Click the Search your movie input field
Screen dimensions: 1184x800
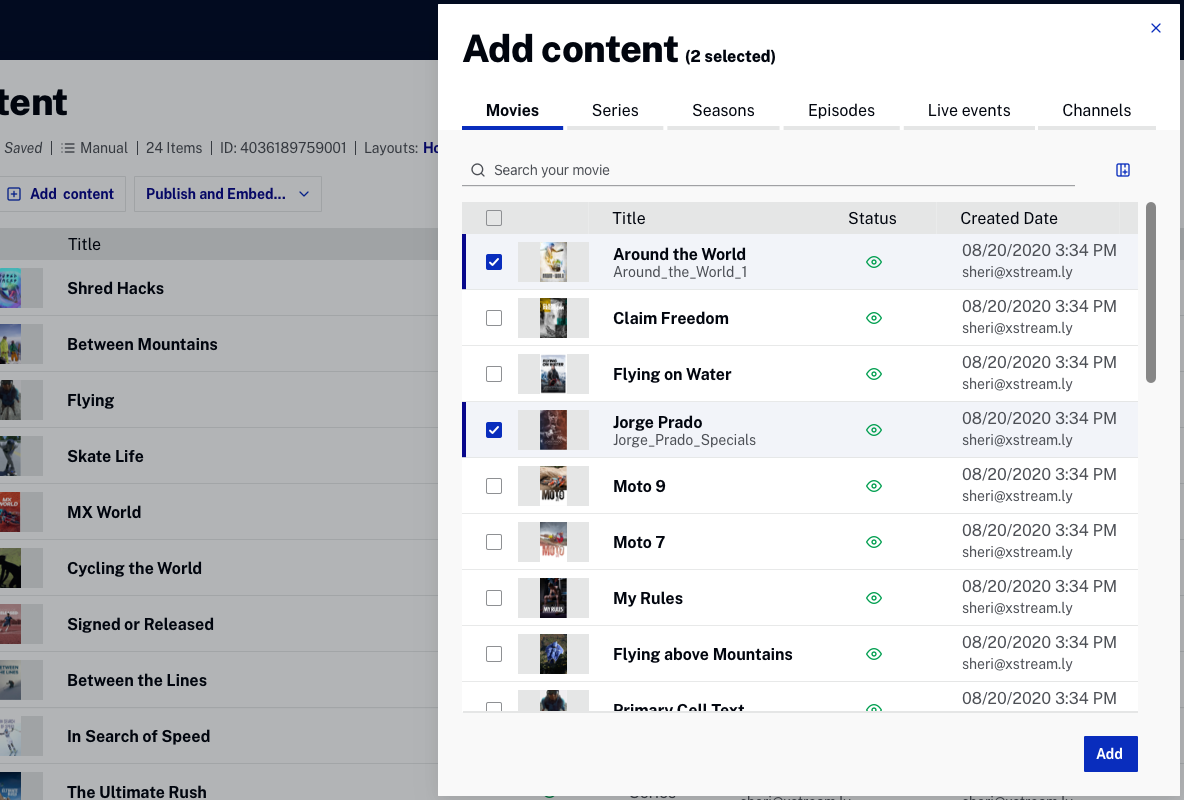click(700, 169)
